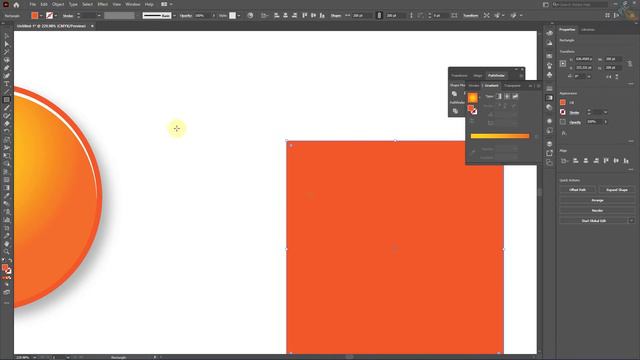Click the fx effects icon in Appearance section

coord(564,133)
